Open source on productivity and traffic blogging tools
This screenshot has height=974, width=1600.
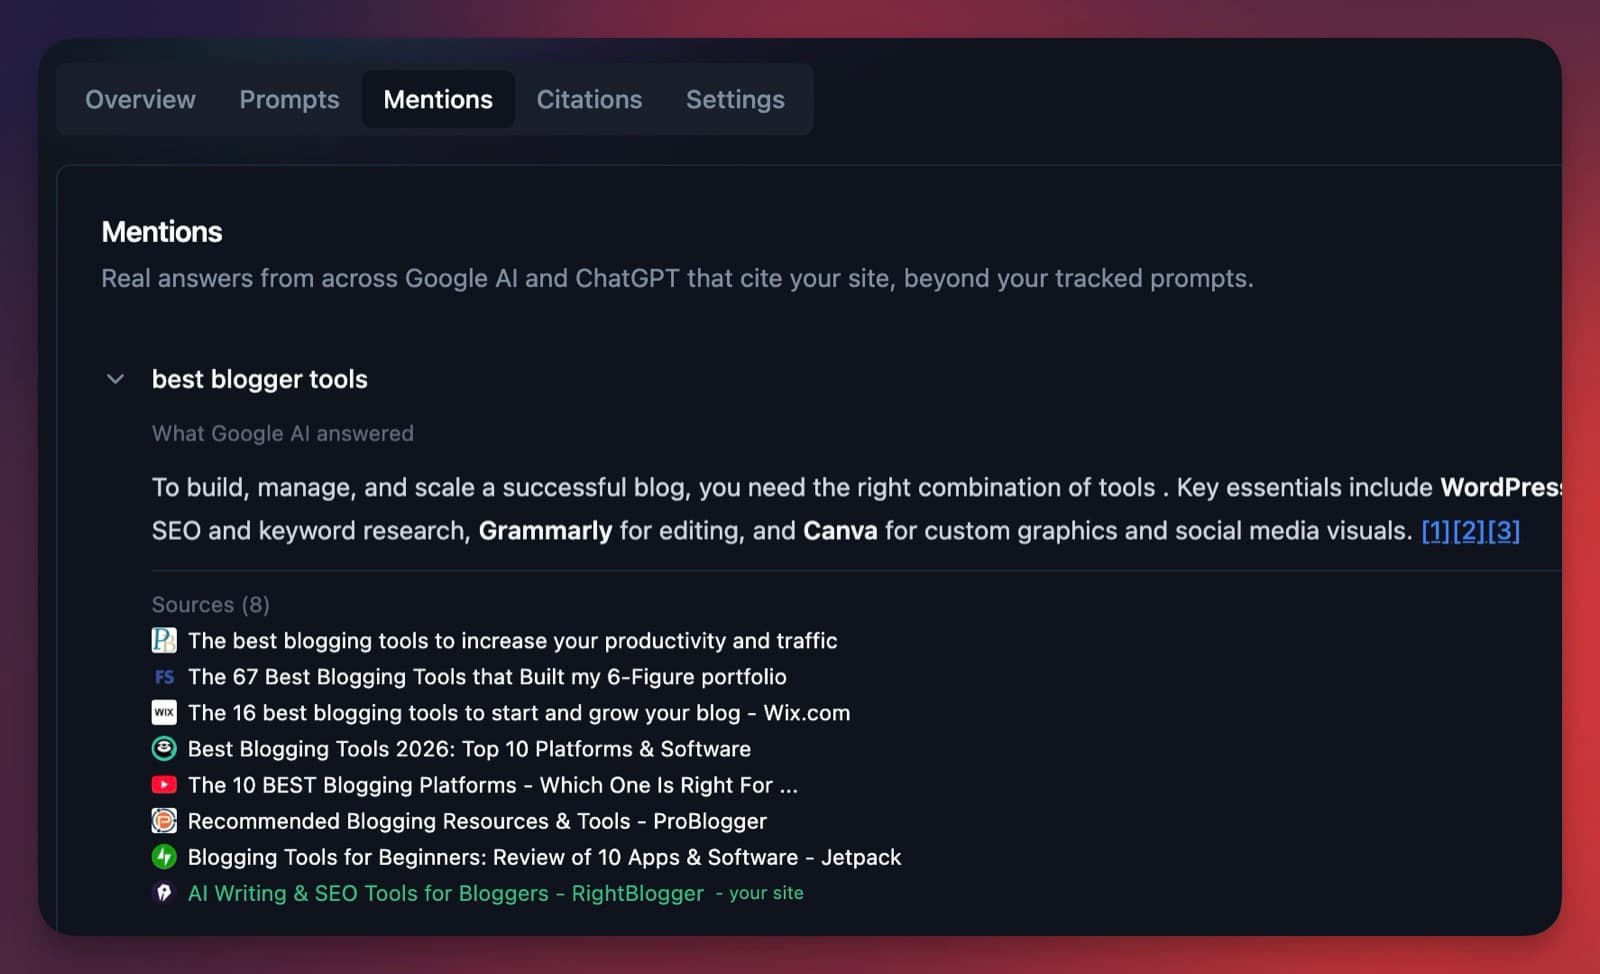point(512,640)
